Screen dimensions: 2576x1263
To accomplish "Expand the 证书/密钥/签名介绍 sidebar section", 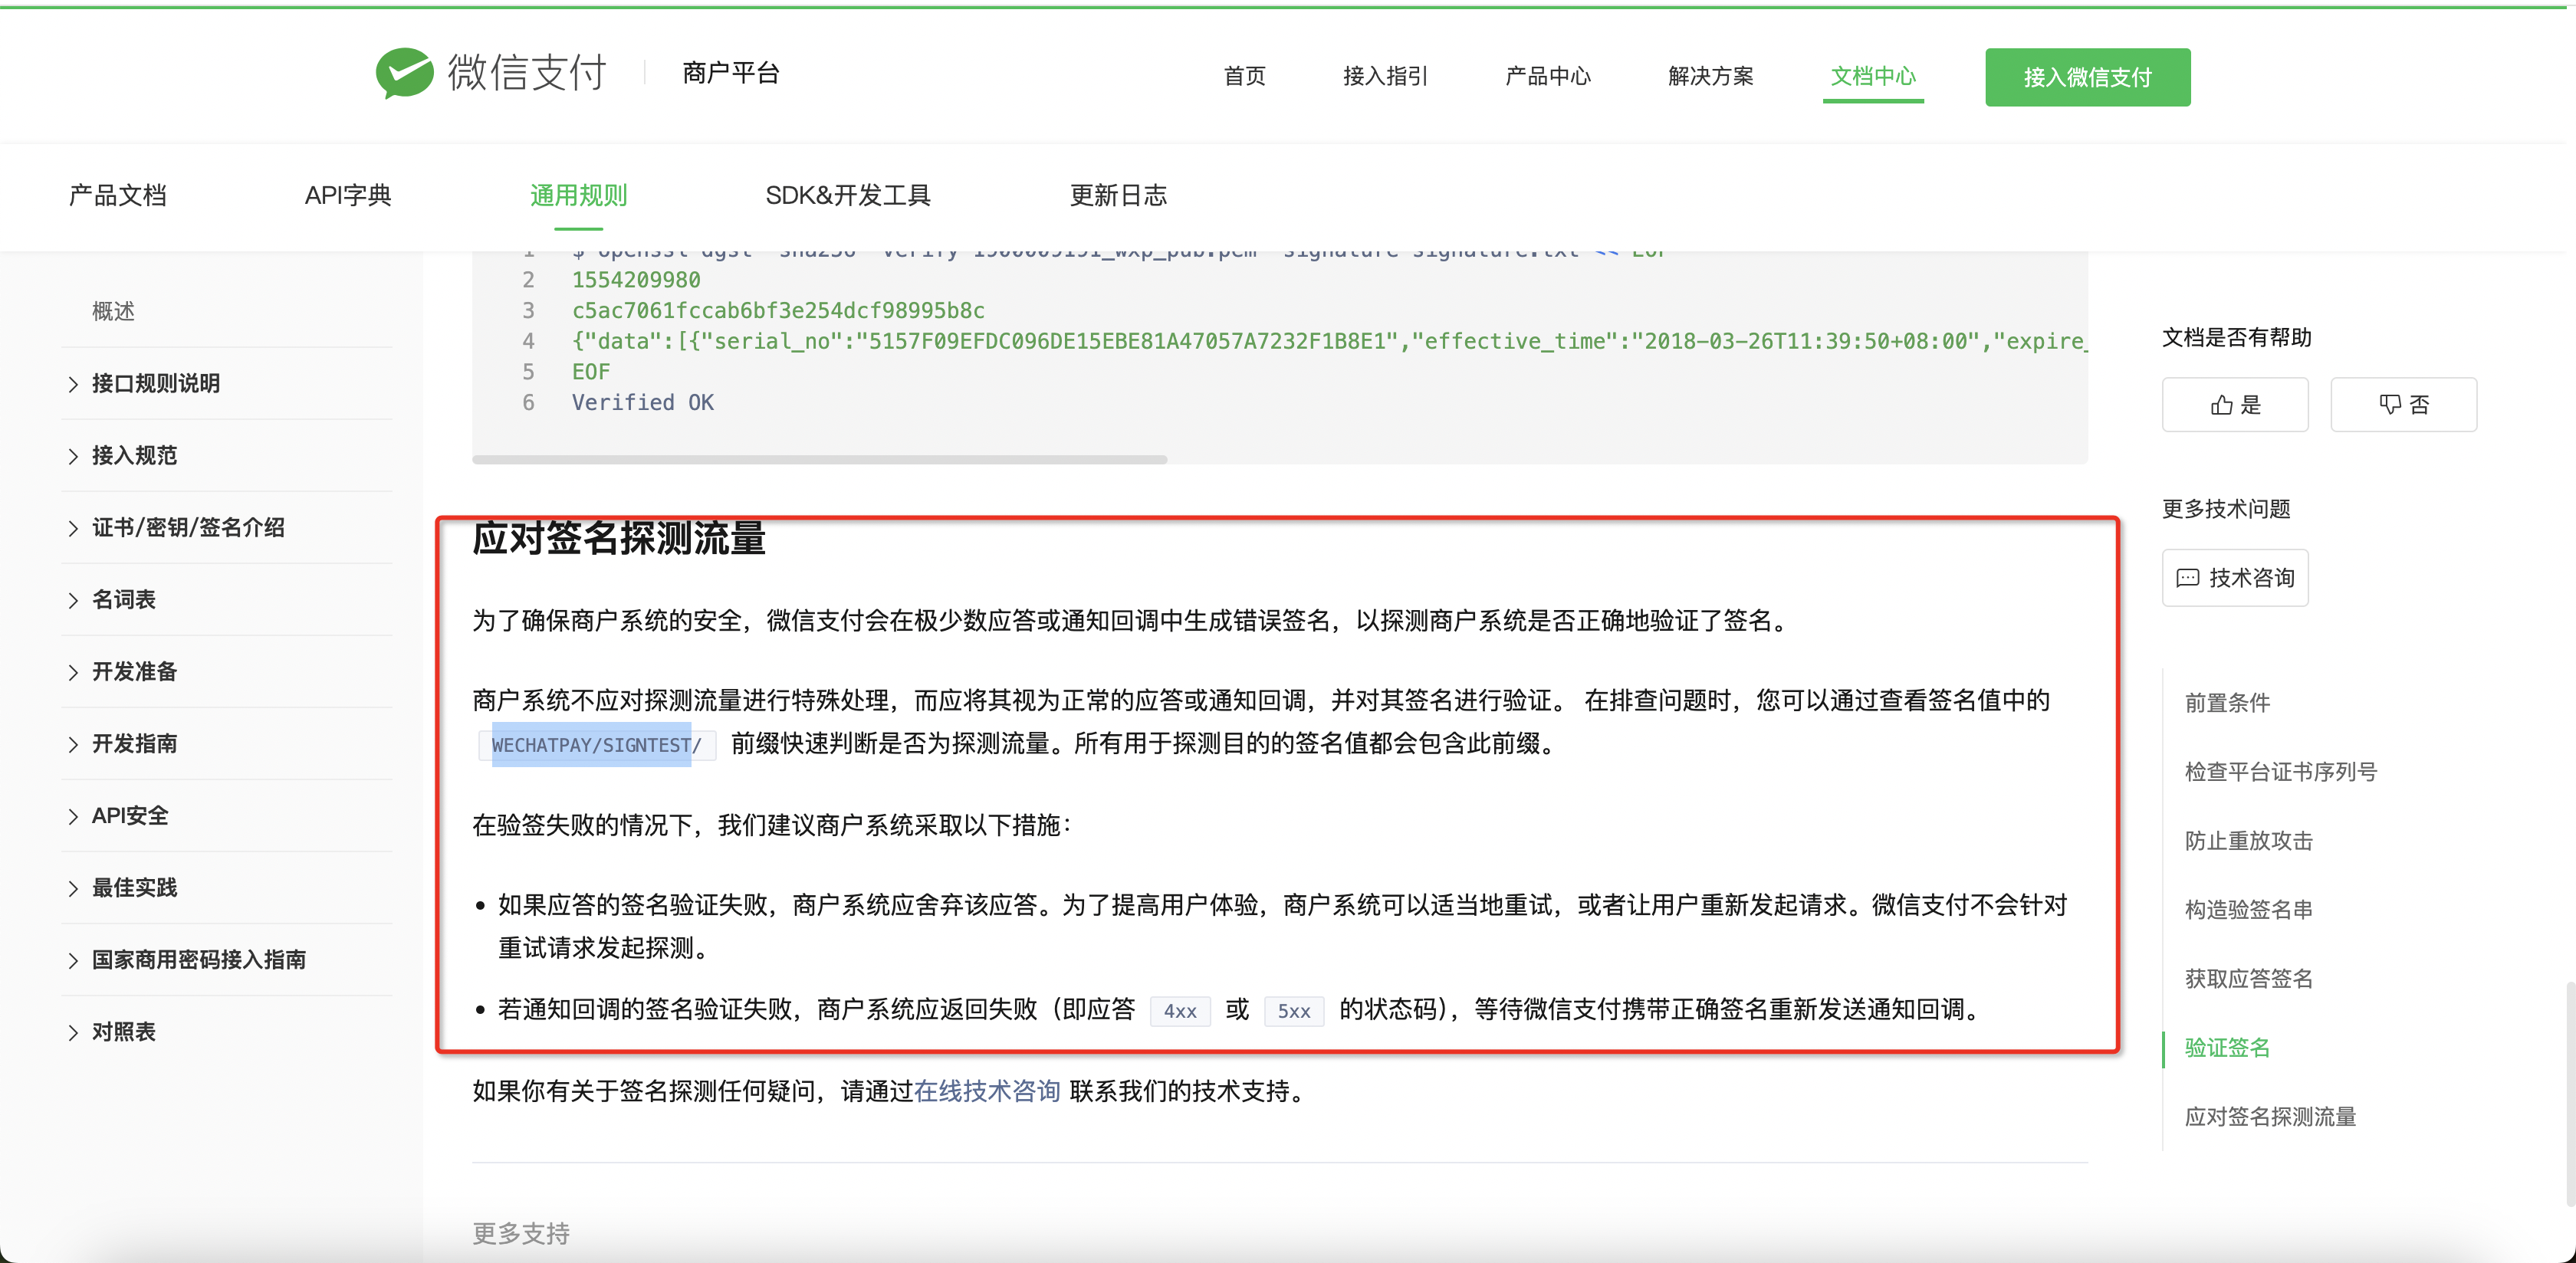I will [x=188, y=528].
